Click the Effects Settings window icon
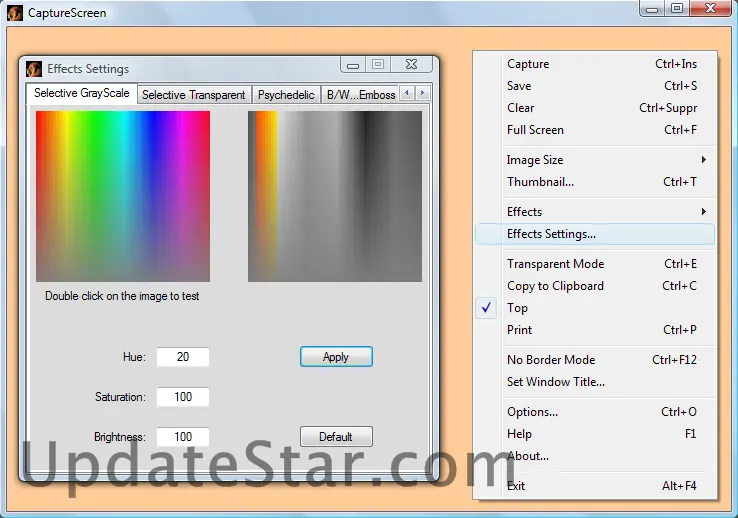This screenshot has height=518, width=738. 34,69
